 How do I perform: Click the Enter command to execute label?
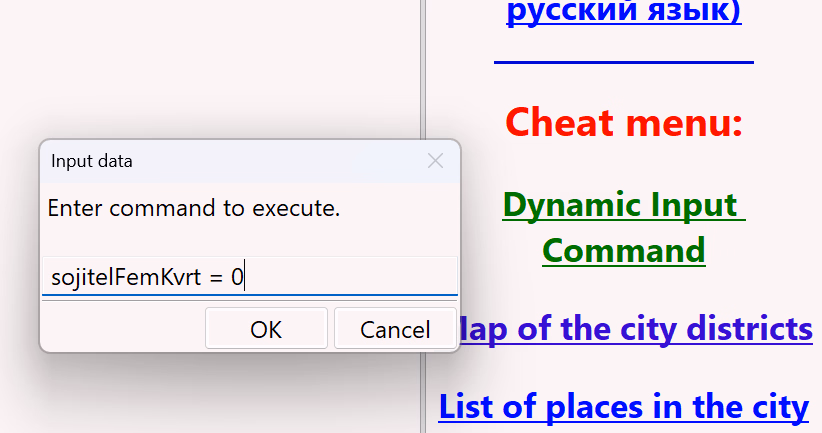point(194,209)
